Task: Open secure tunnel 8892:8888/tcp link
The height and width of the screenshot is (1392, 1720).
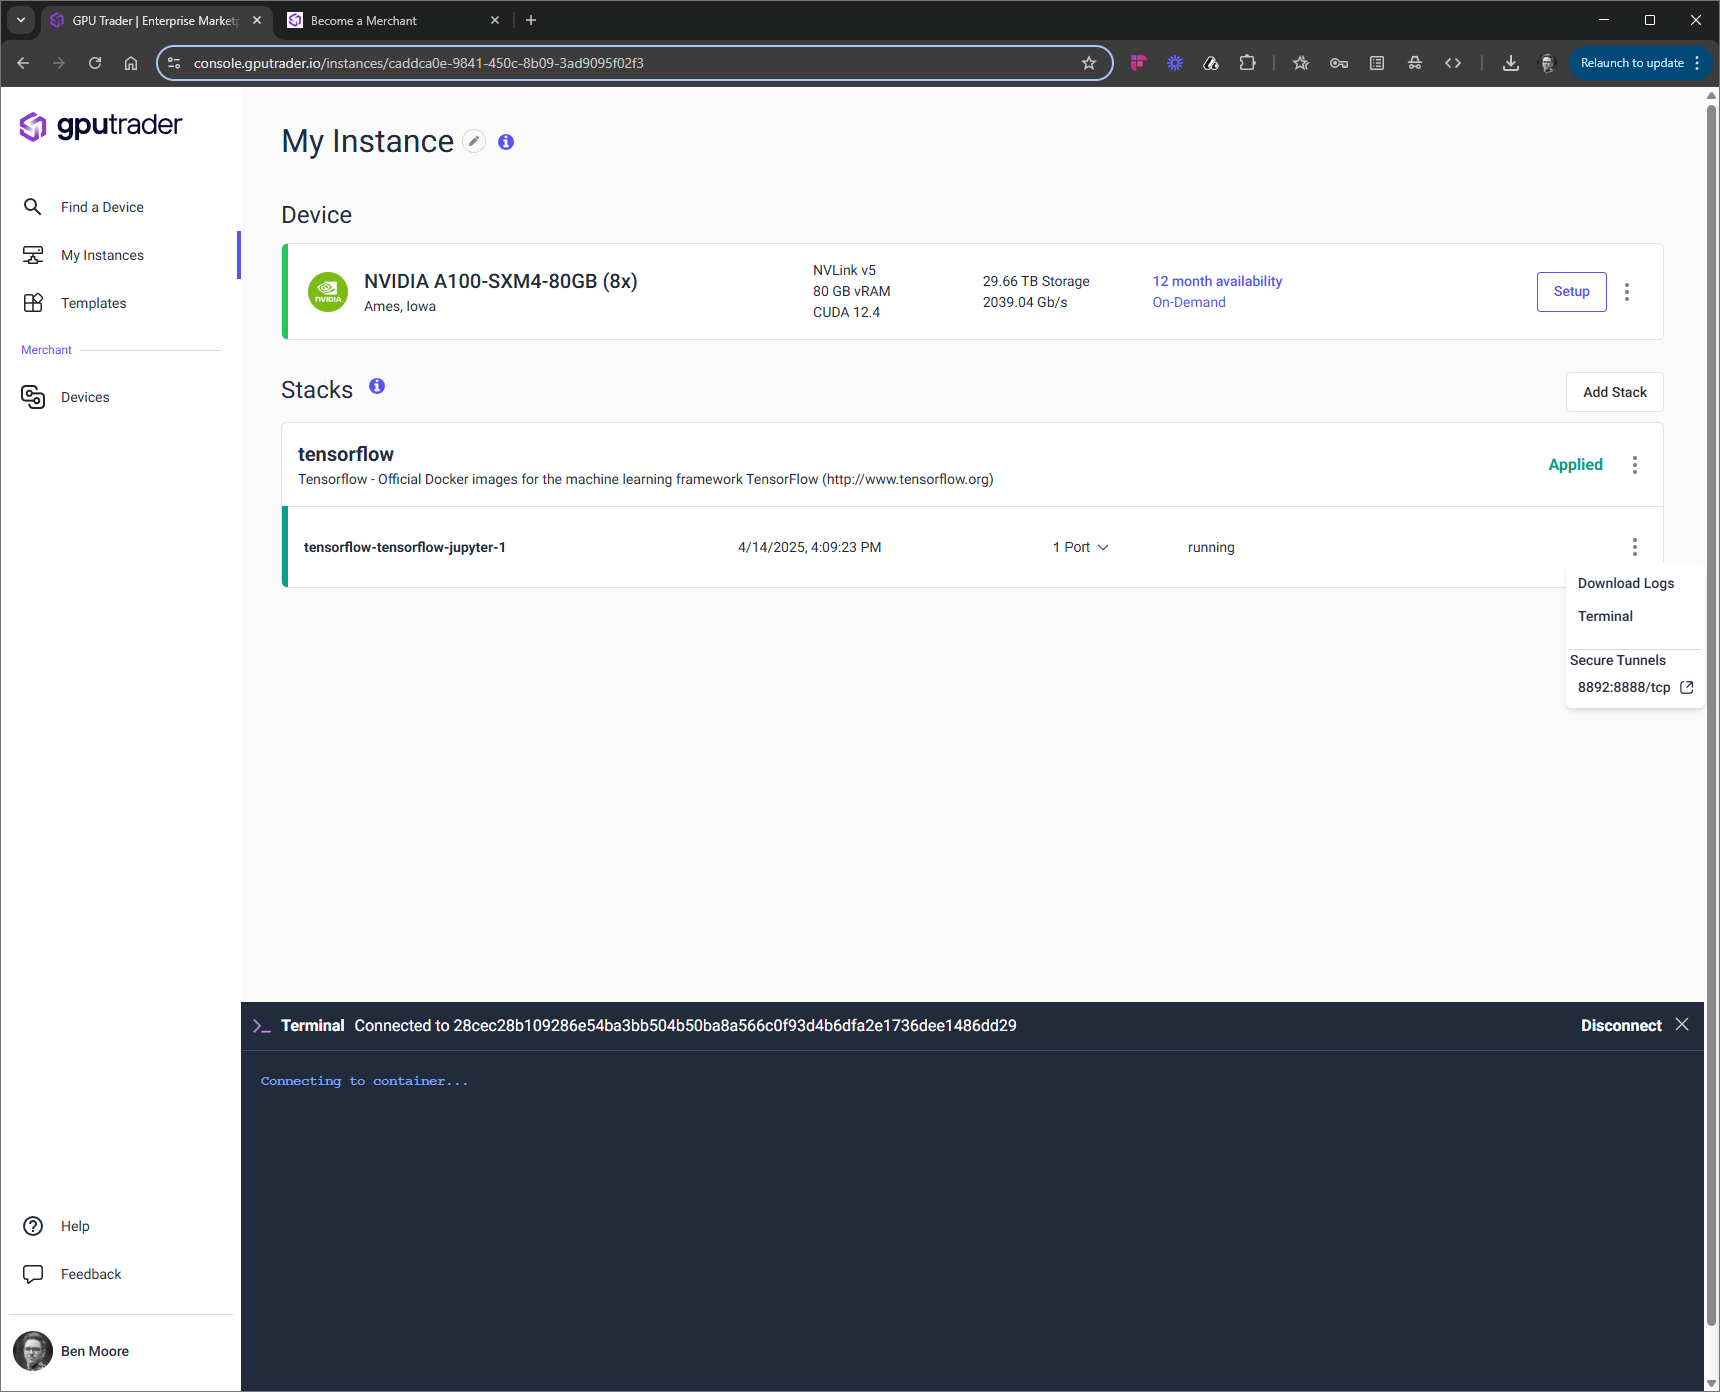Action: [x=1635, y=687]
